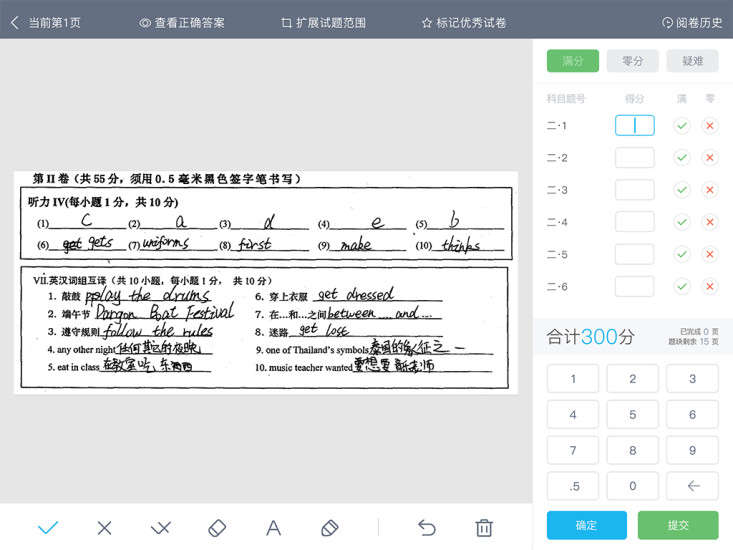Select the blue checkmark annotation tool
Viewport: 733px width, 550px height.
point(48,528)
